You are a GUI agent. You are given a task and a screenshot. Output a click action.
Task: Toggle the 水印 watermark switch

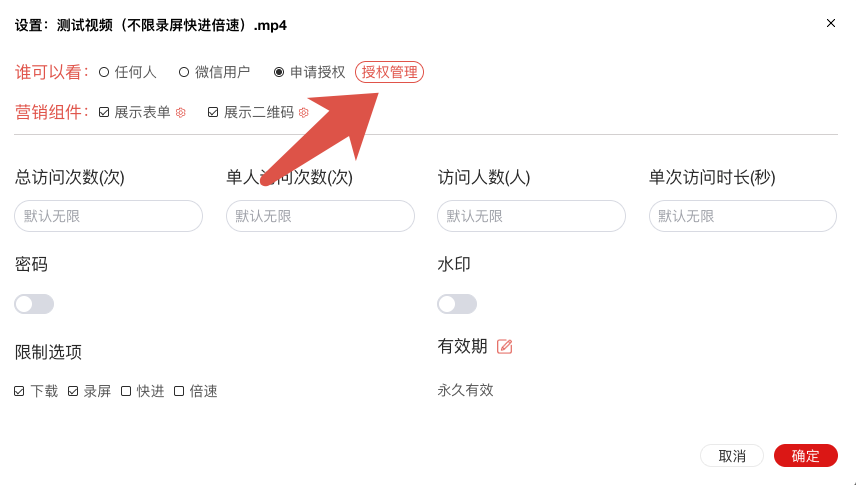point(457,304)
